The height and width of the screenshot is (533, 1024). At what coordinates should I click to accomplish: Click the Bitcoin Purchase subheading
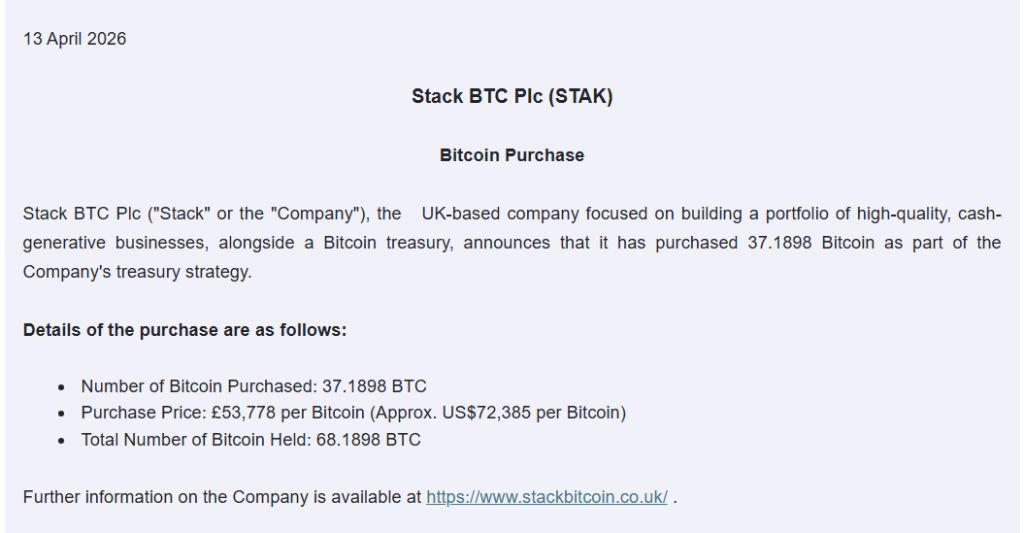point(511,156)
